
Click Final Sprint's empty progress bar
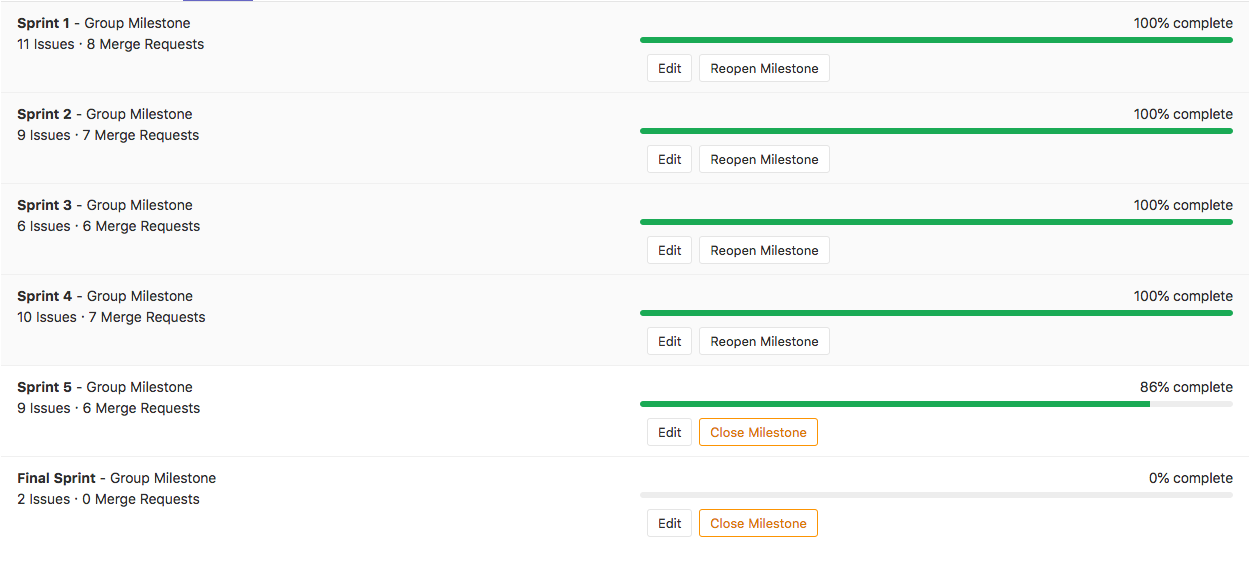(x=935, y=495)
